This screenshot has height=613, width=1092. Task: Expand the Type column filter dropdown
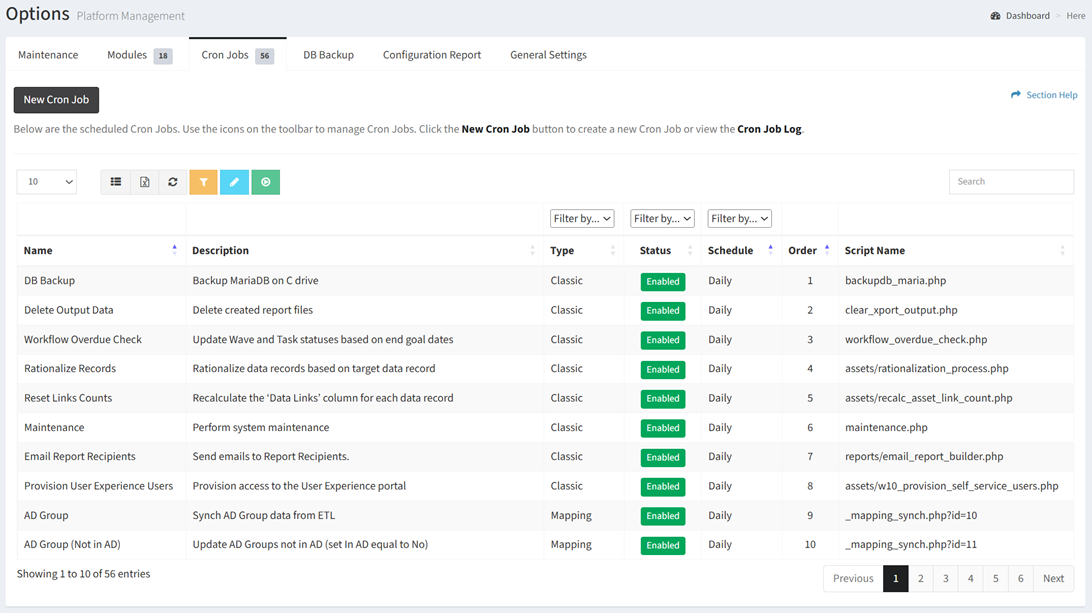point(581,218)
